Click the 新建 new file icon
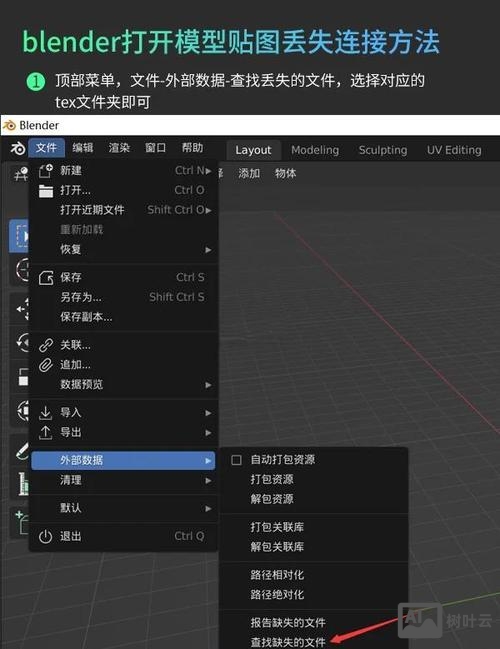The width and height of the screenshot is (500, 649). 46,171
